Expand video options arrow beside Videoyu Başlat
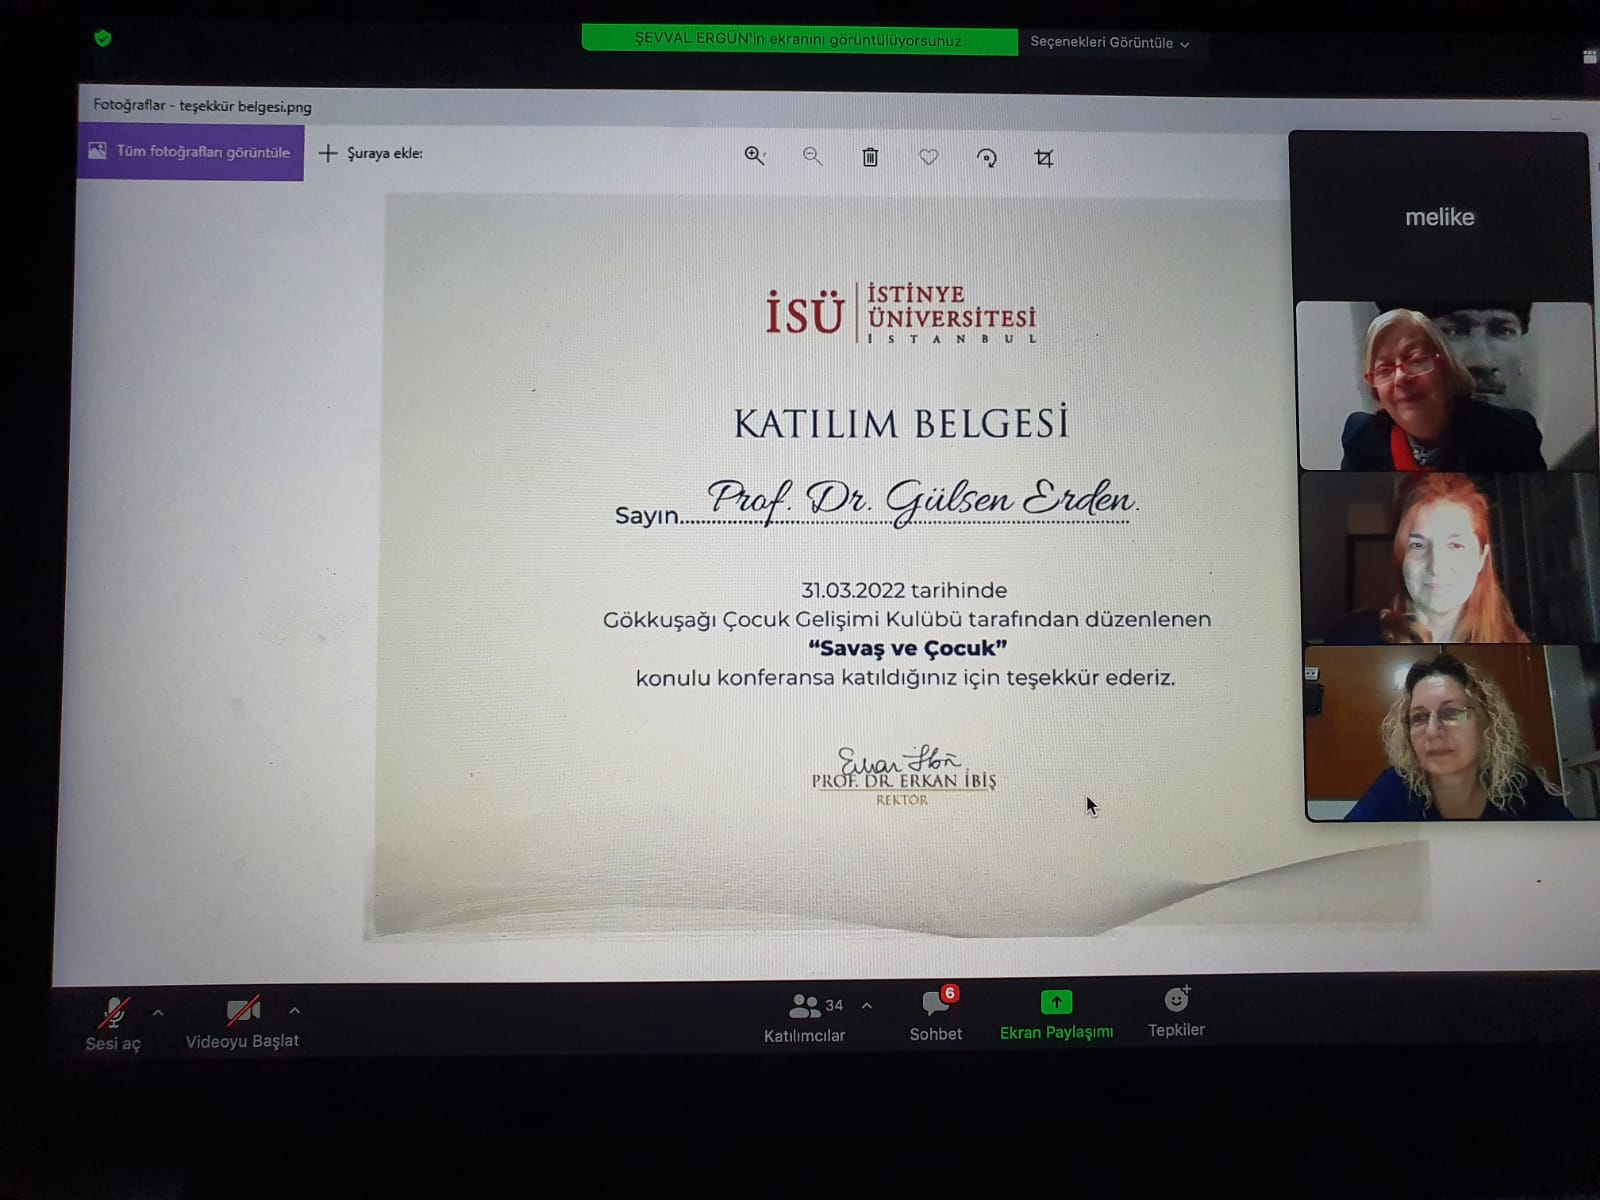Screen dimensions: 1600x1200 click(295, 1011)
